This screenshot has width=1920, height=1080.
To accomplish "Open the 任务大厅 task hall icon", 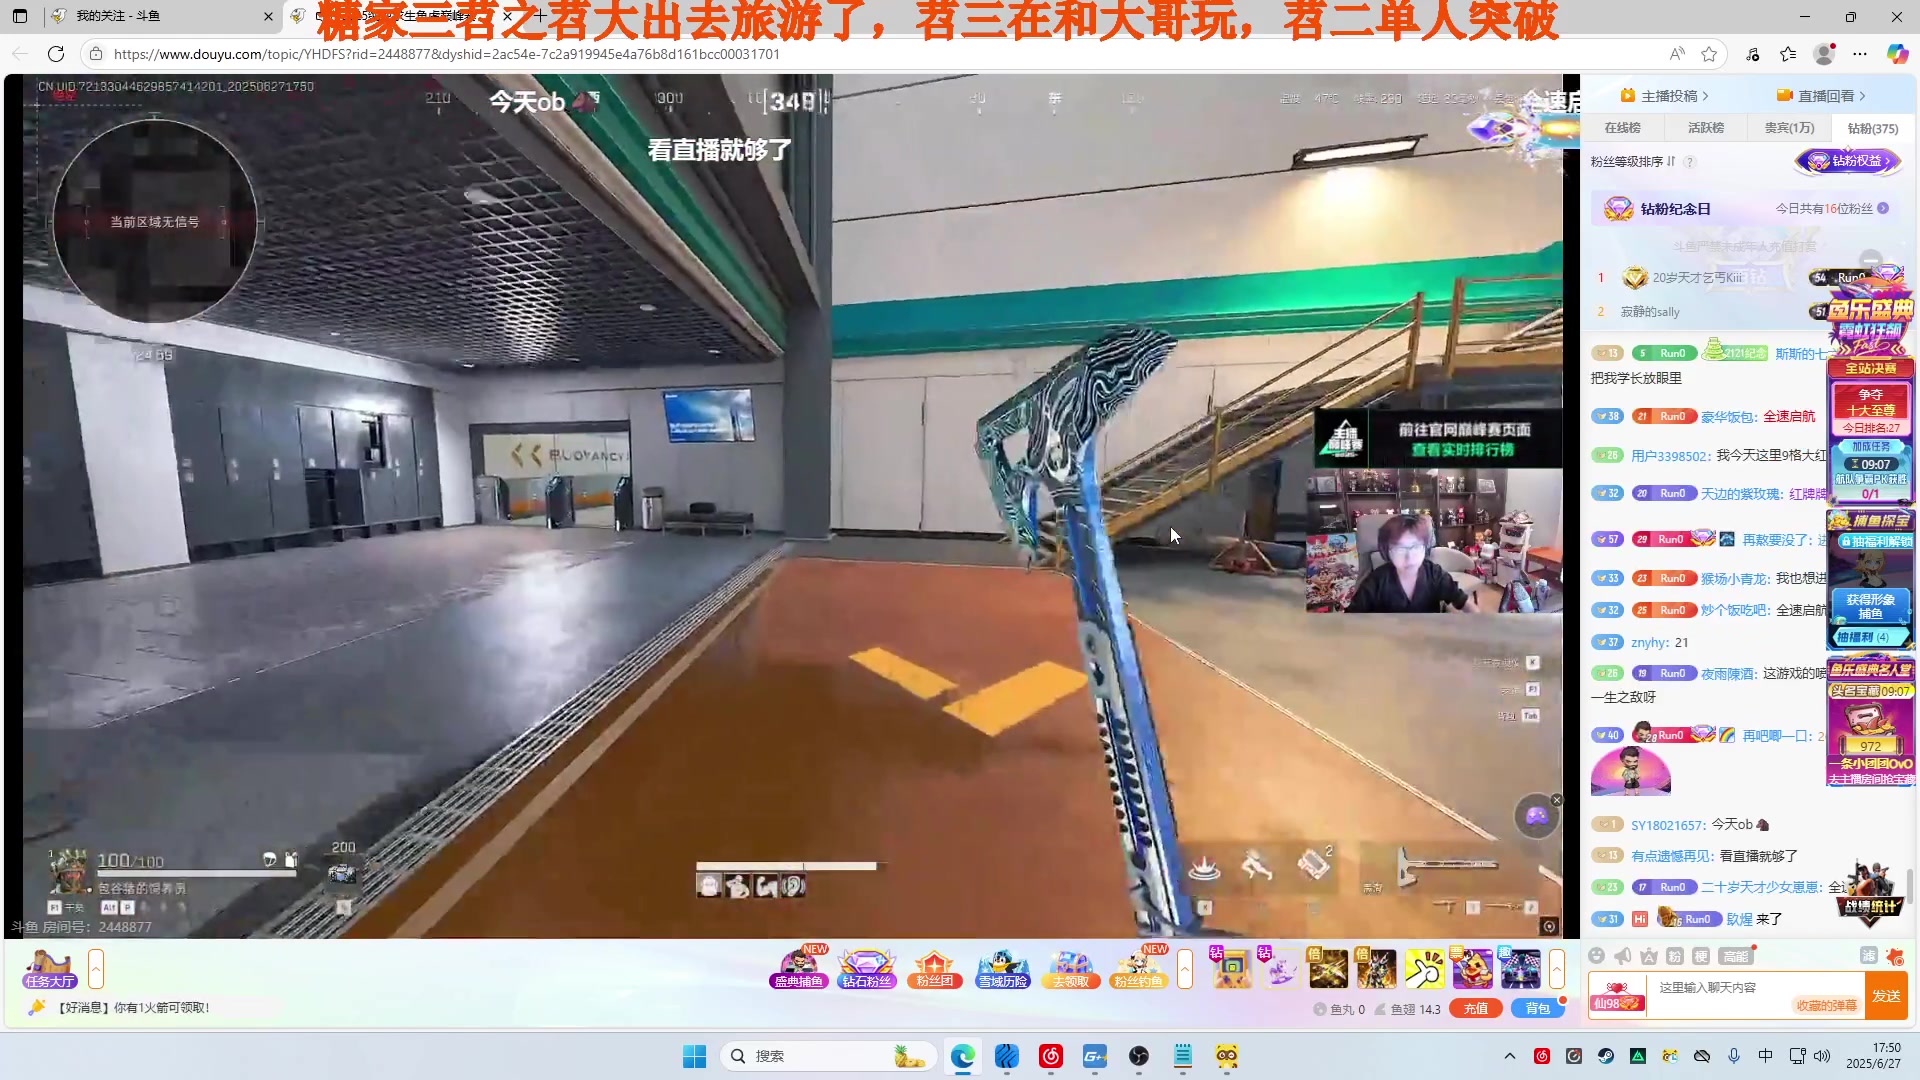I will pos(50,968).
